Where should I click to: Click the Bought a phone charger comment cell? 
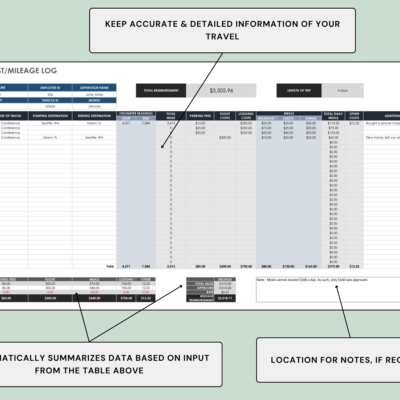[x=382, y=123]
